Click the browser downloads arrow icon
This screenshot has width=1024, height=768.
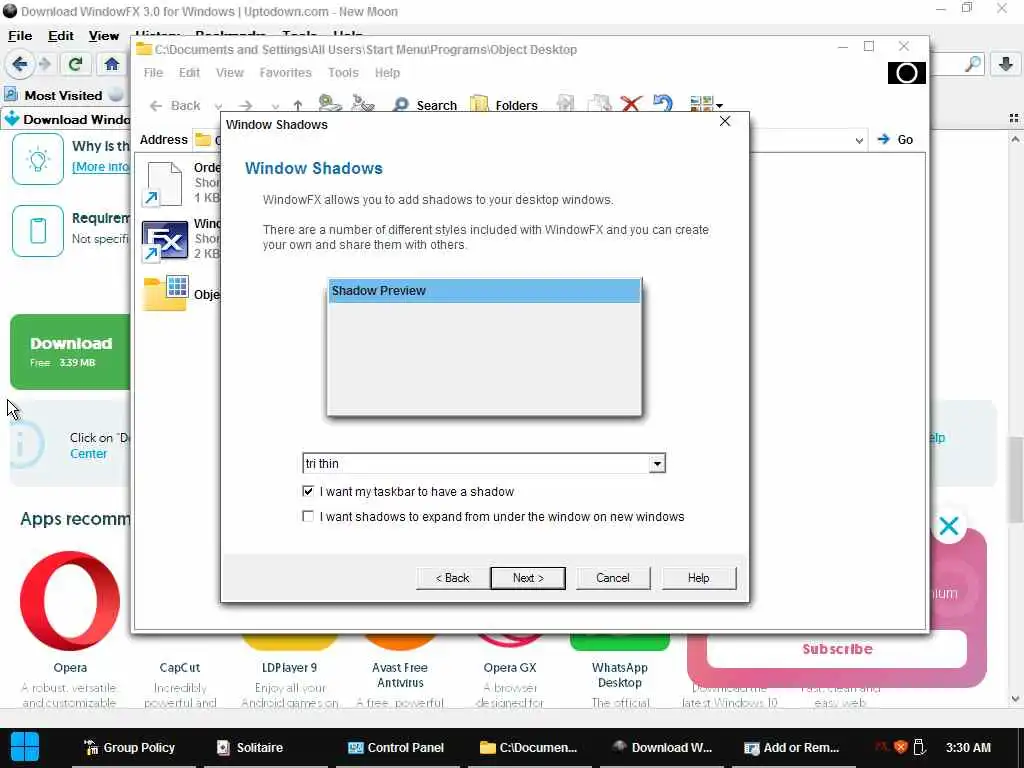[1006, 64]
